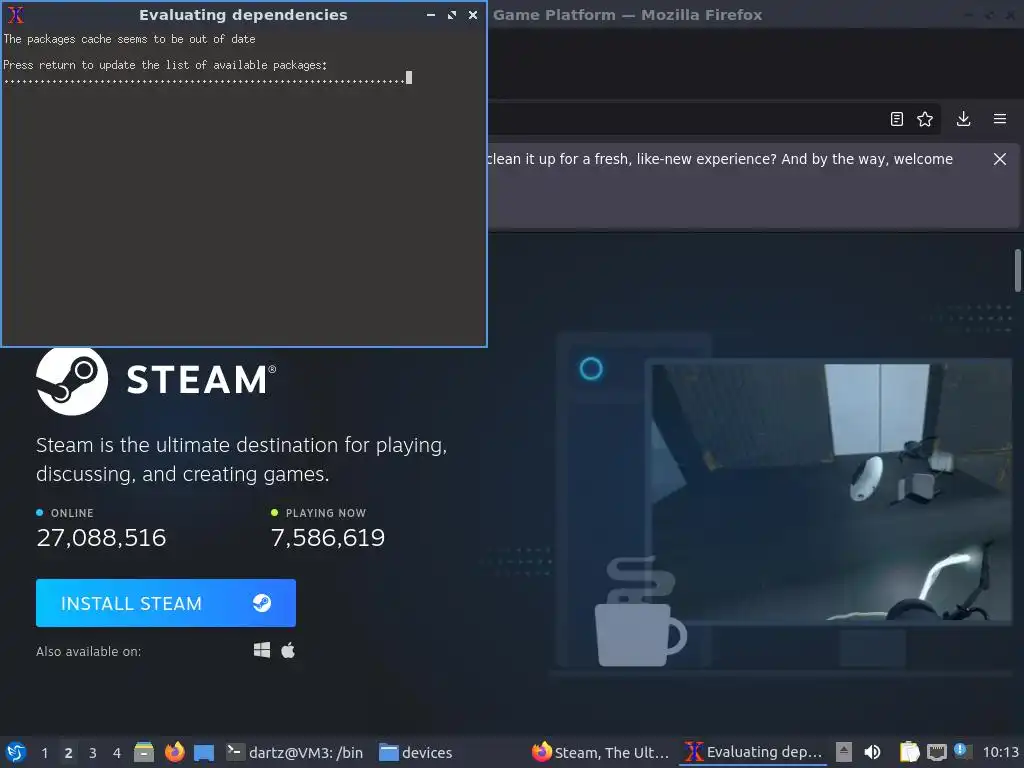Viewport: 1024px width, 768px height.
Task: Click the coffee cup graphic on Steam page
Action: 640,612
